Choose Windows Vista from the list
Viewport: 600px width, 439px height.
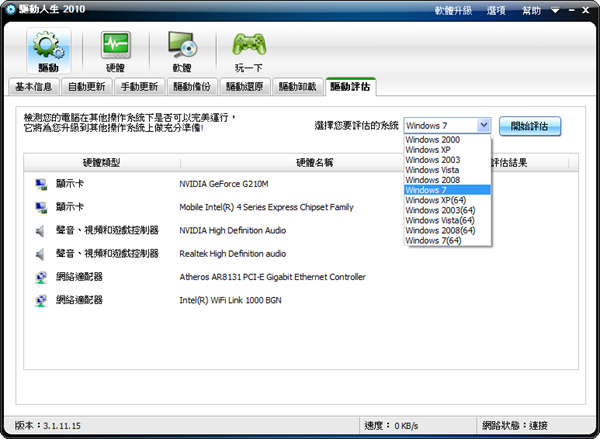pos(448,170)
